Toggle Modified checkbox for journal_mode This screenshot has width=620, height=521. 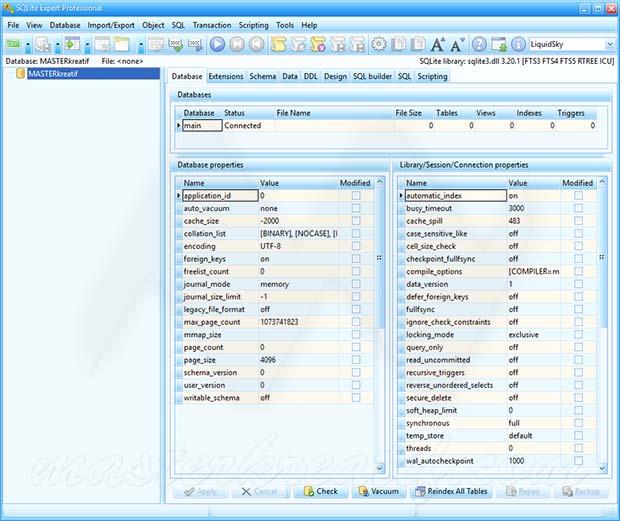tap(356, 284)
